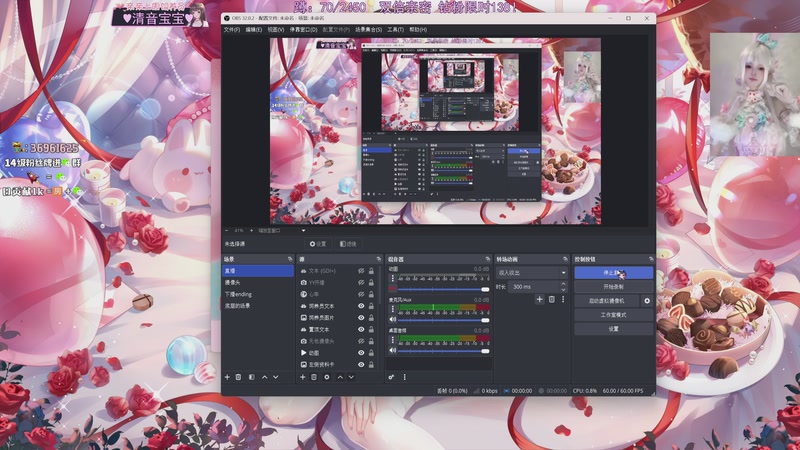Open advanced audio properties gears icon in mixer
The image size is (800, 450).
point(391,377)
